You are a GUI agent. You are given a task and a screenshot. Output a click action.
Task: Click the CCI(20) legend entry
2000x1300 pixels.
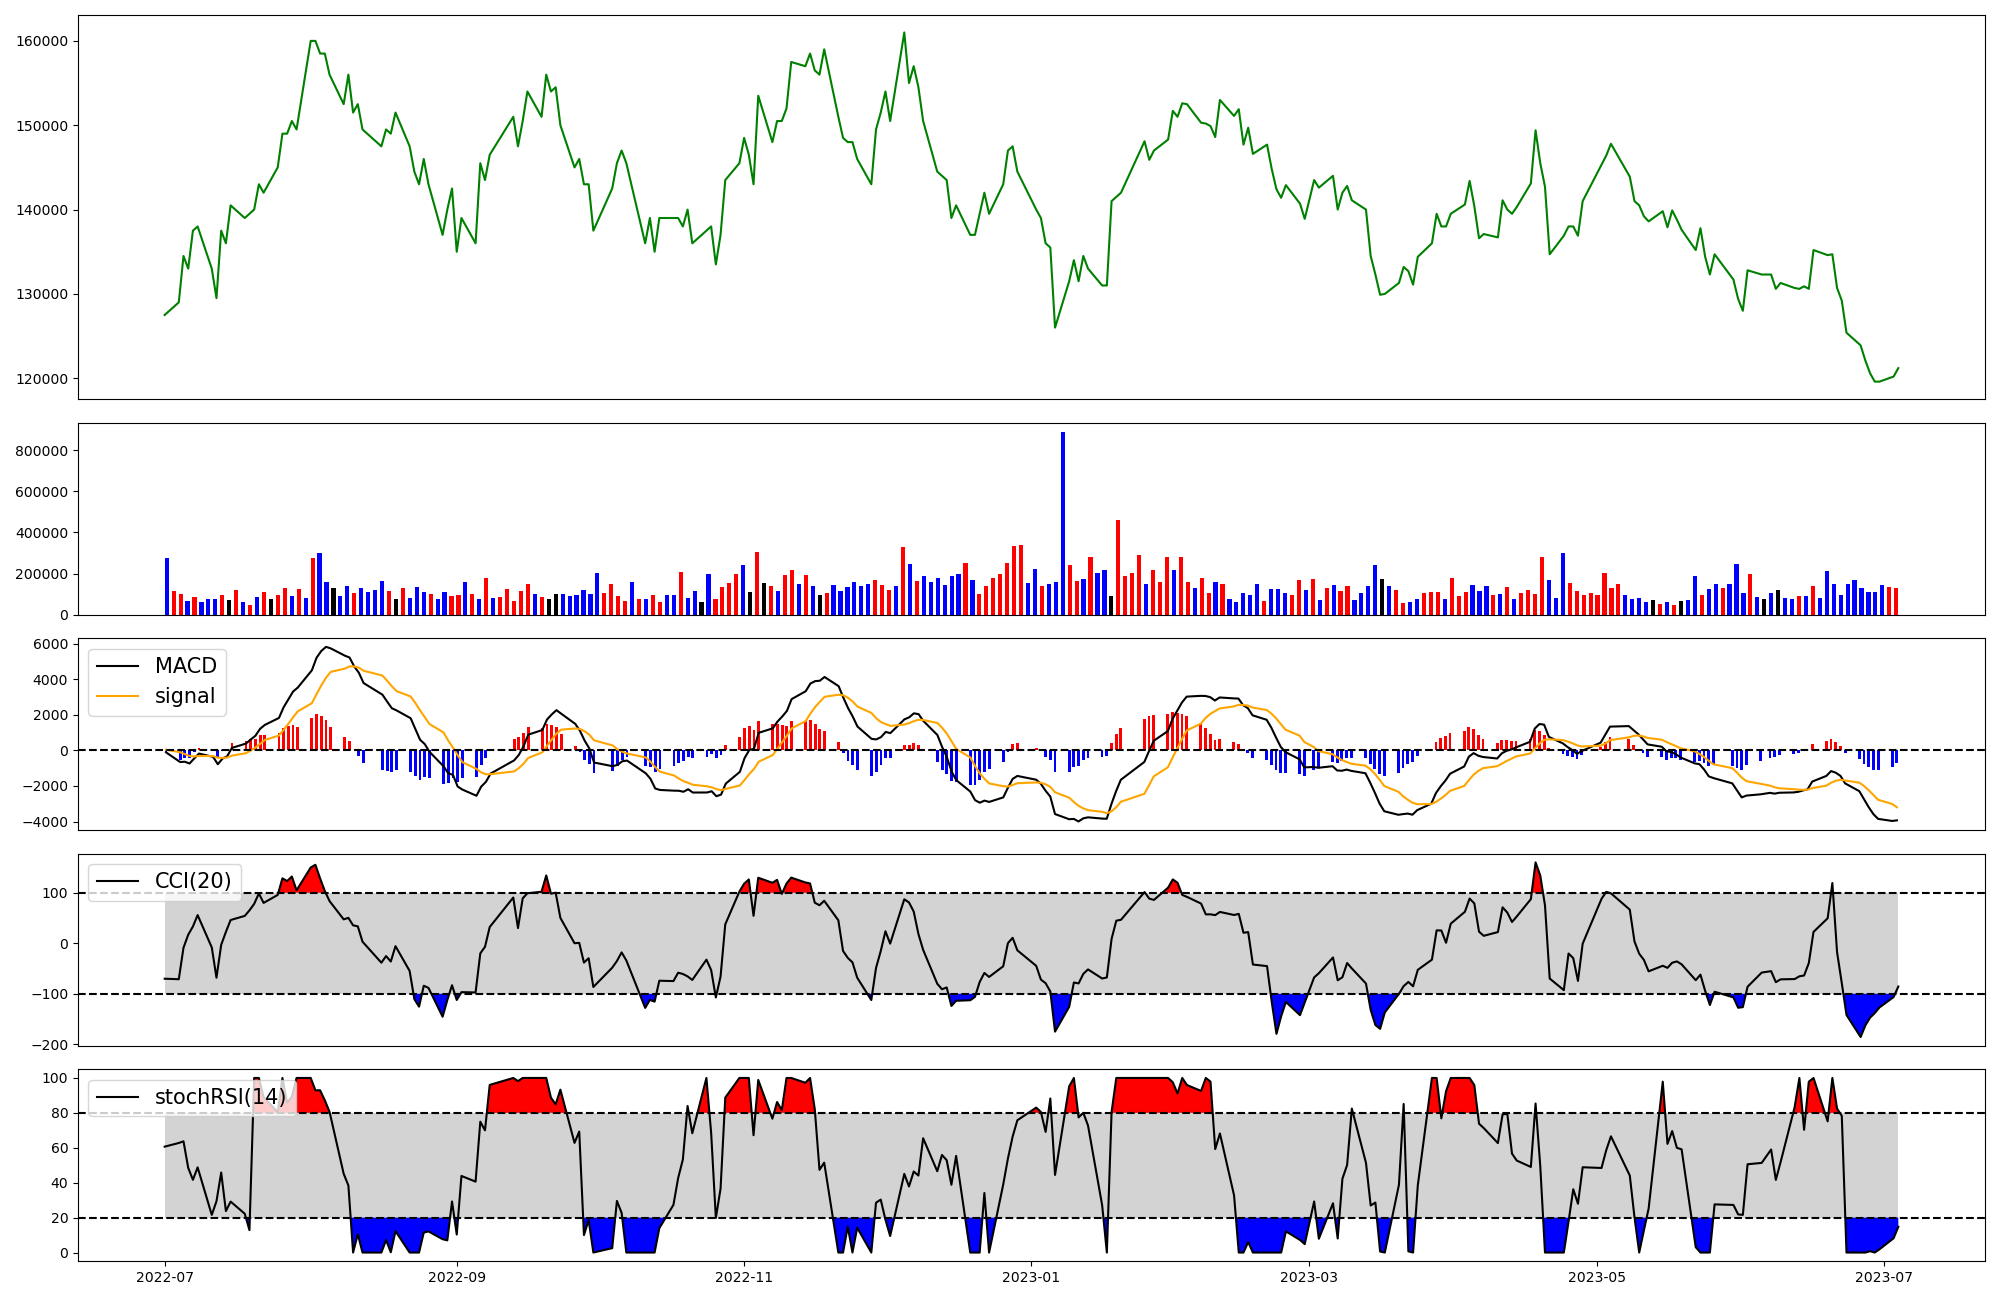[x=192, y=881]
